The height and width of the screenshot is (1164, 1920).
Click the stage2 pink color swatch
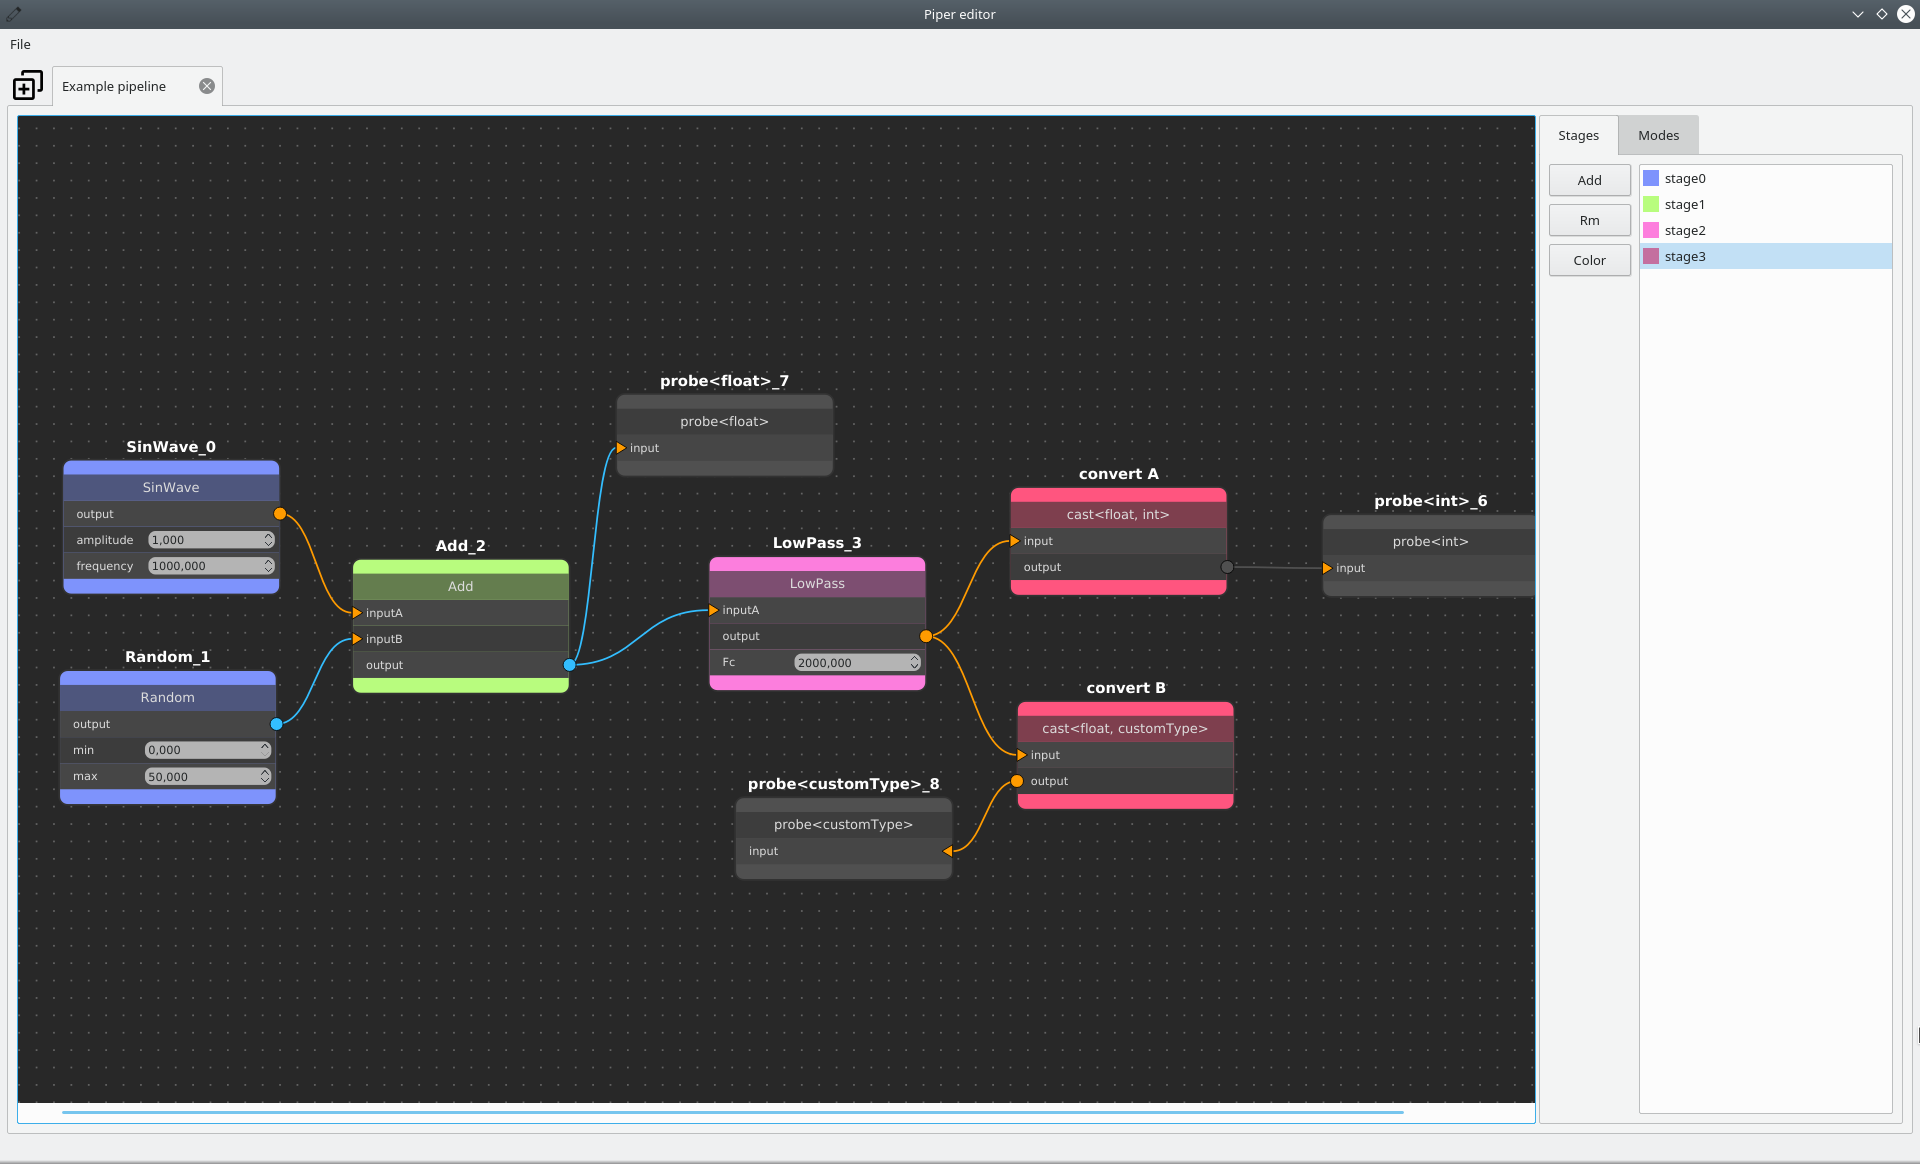pyautogui.click(x=1651, y=230)
